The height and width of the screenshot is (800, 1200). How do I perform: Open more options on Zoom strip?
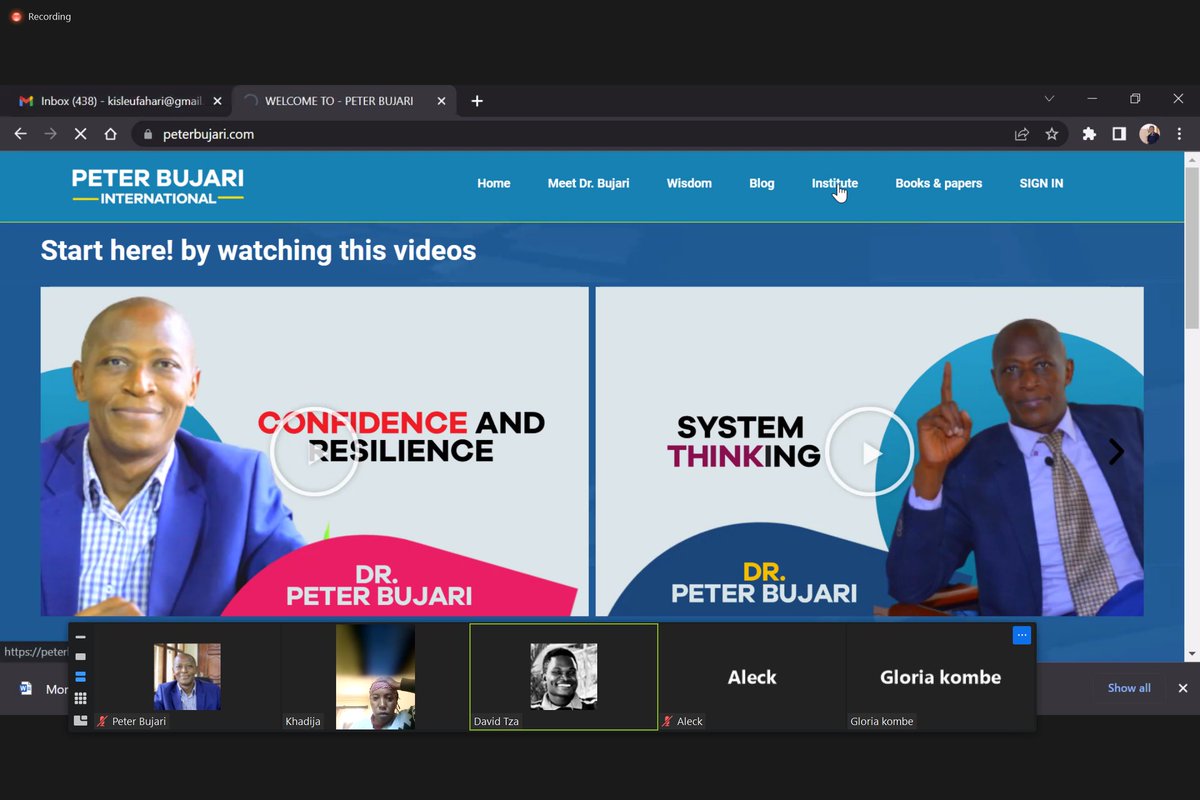point(1021,635)
